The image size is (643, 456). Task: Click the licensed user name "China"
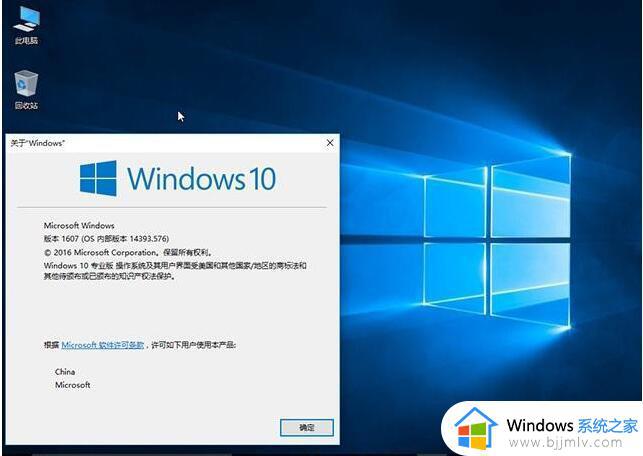65,372
